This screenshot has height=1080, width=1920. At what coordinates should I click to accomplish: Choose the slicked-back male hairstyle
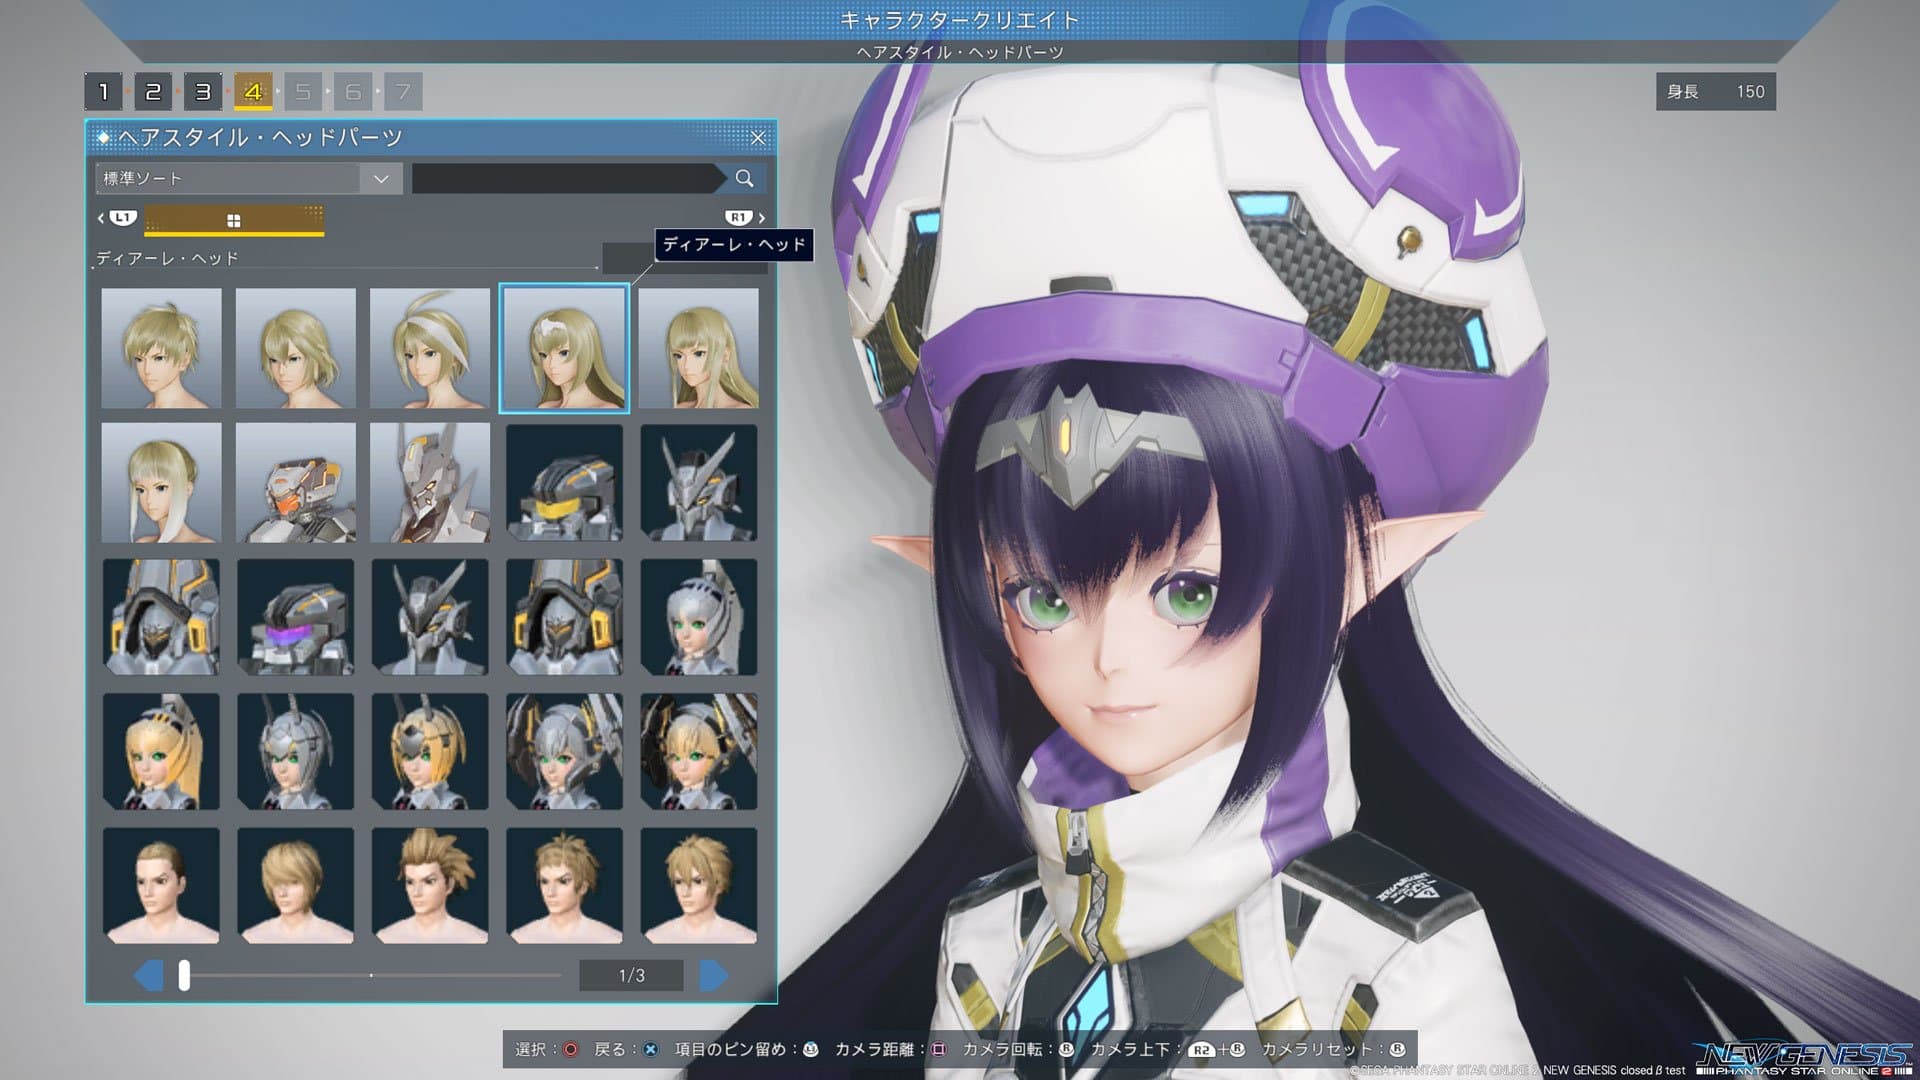point(161,886)
